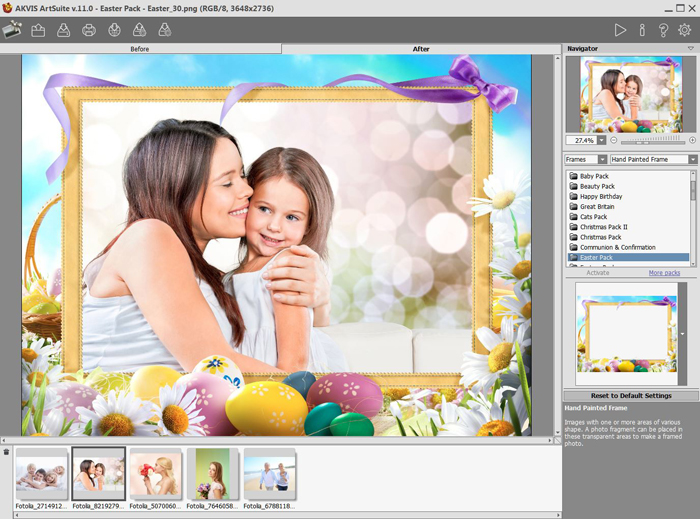Click the Run processing play icon
Screen dimensions: 700x519
pos(620,30)
